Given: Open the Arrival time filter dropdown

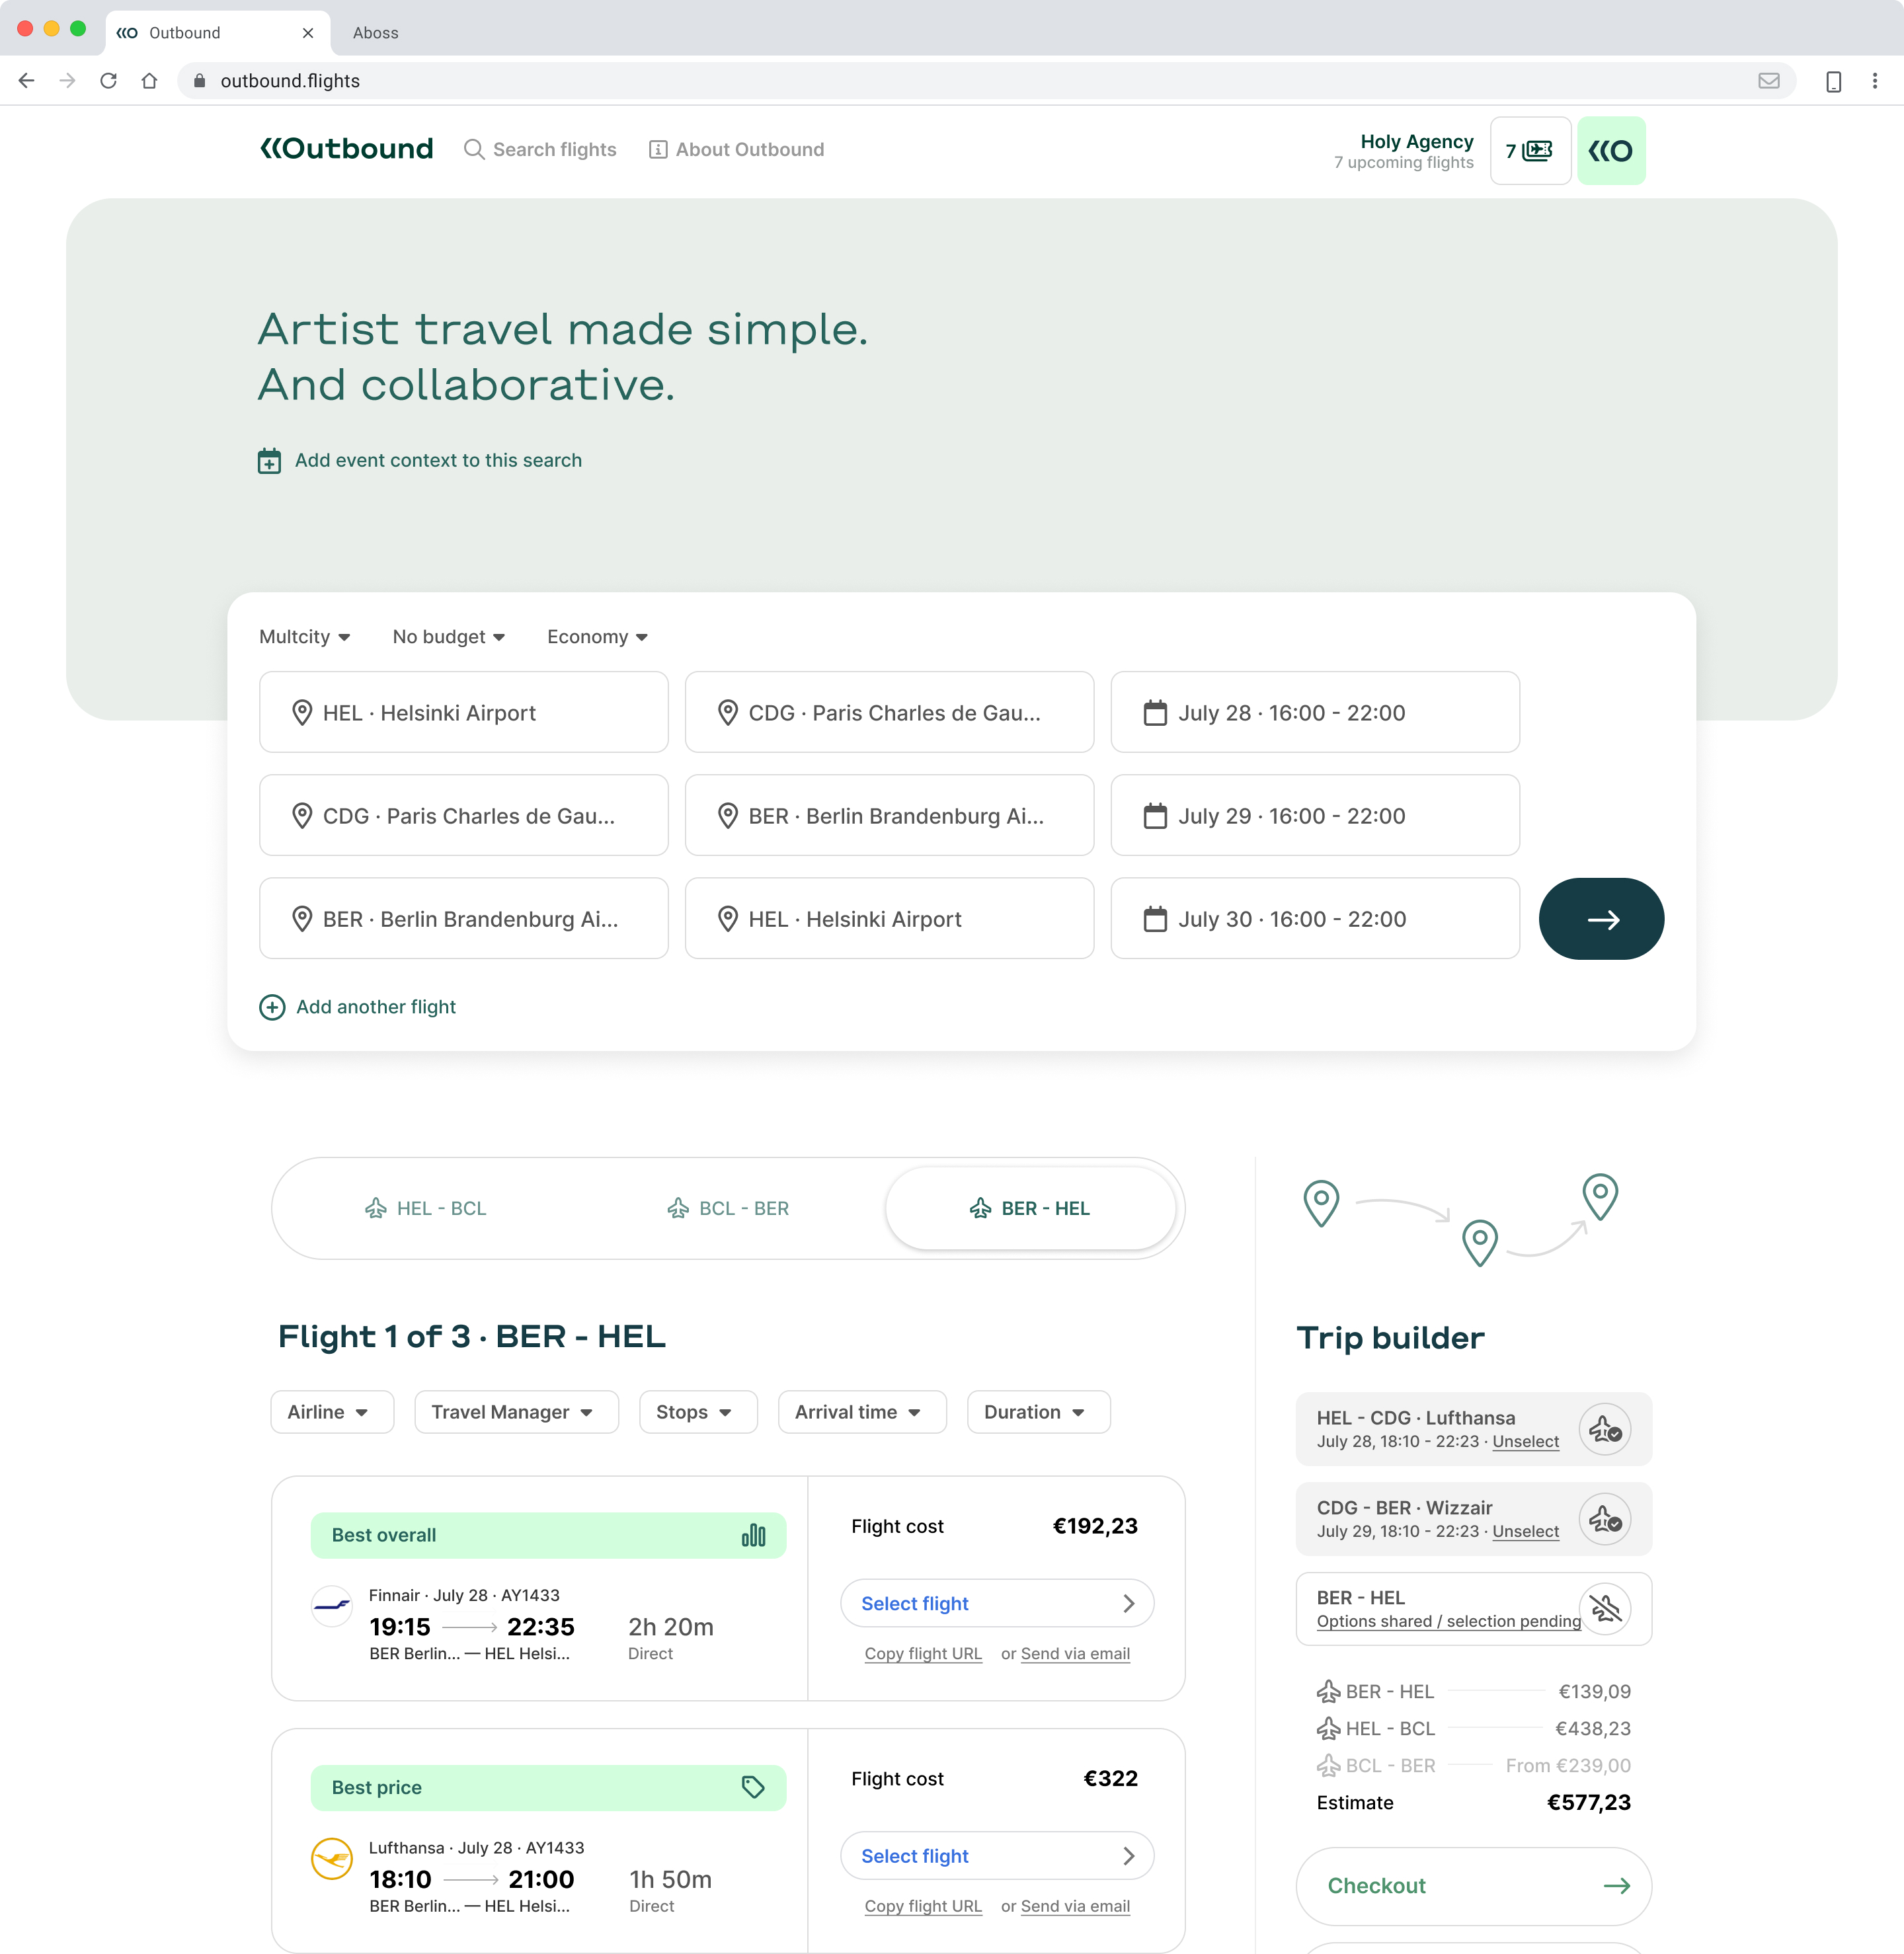Looking at the screenshot, I should pyautogui.click(x=862, y=1412).
